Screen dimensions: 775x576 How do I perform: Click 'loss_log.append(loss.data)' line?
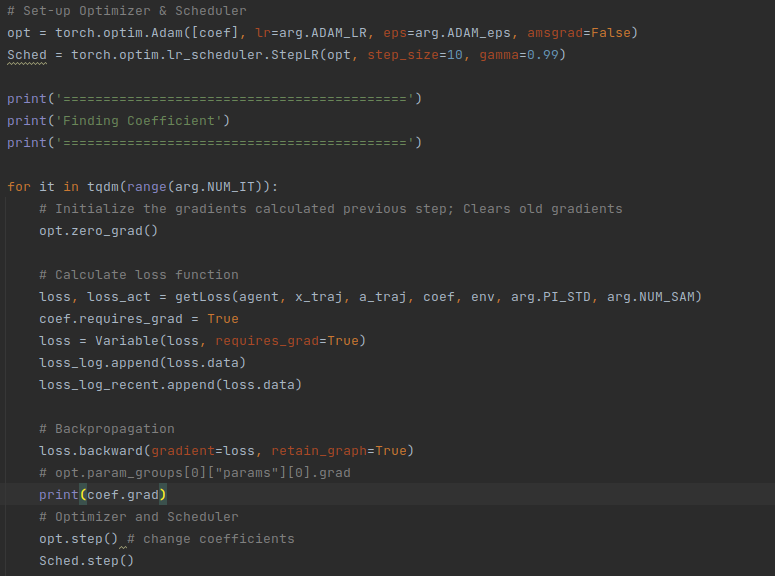pos(142,363)
